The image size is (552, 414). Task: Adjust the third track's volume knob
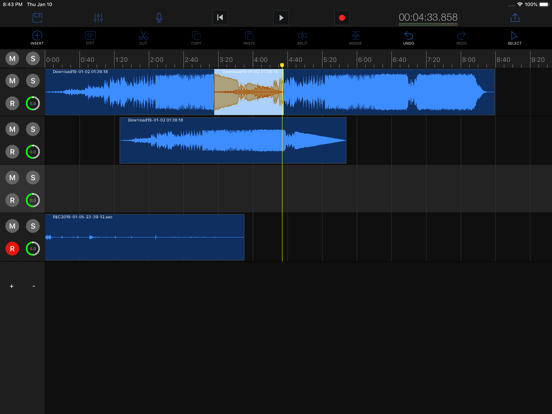(x=33, y=200)
